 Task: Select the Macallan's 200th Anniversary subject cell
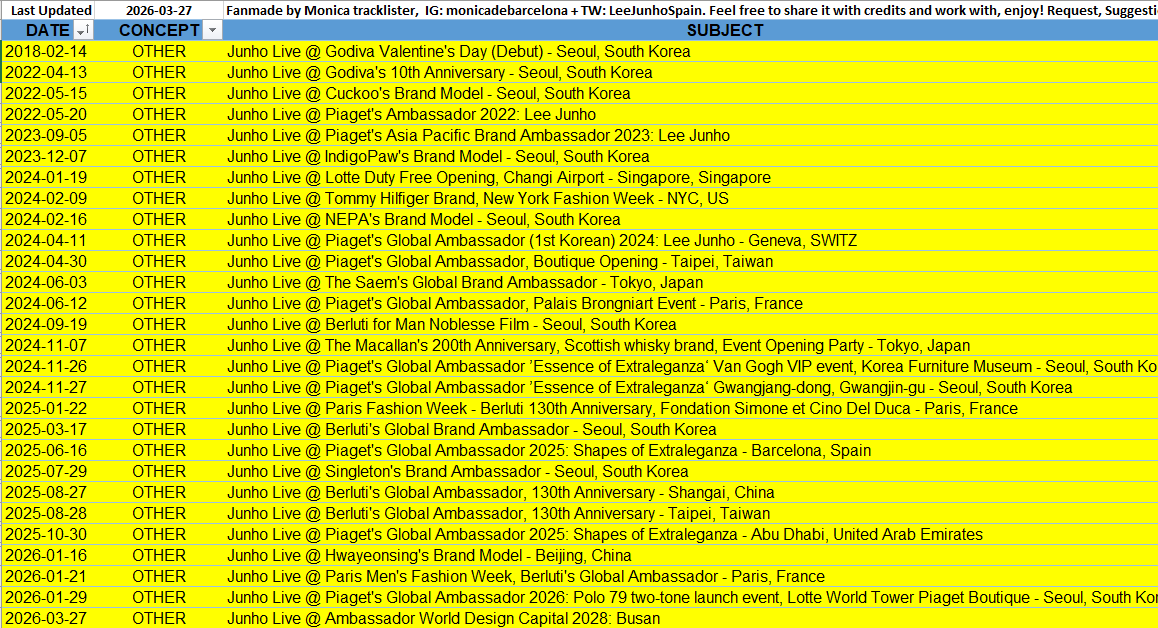[x=691, y=346]
